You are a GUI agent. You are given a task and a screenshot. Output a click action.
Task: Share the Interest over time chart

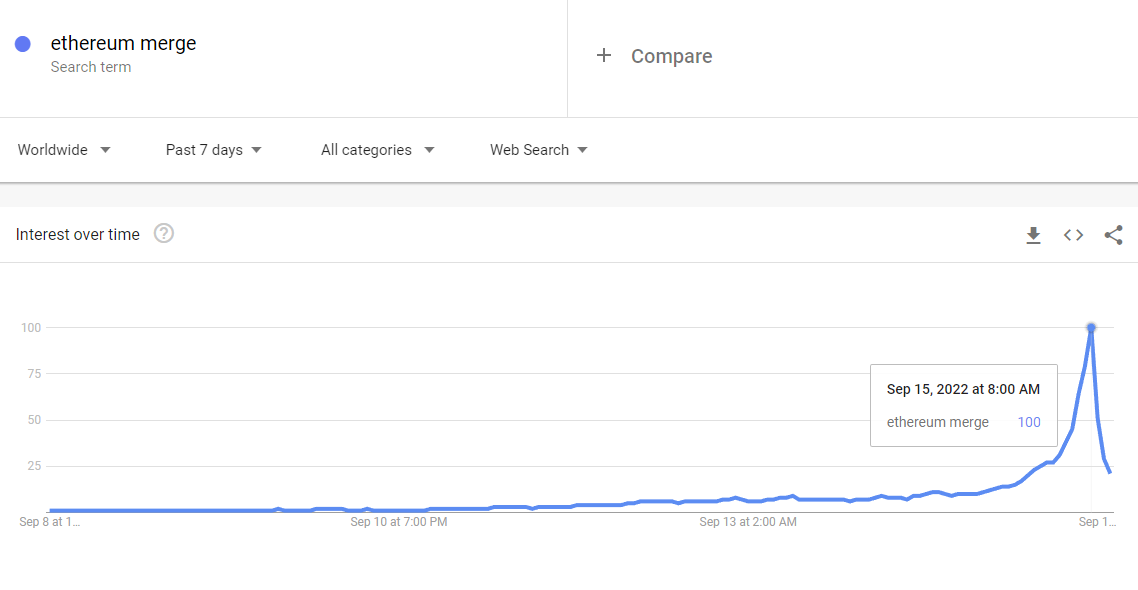tap(1113, 235)
